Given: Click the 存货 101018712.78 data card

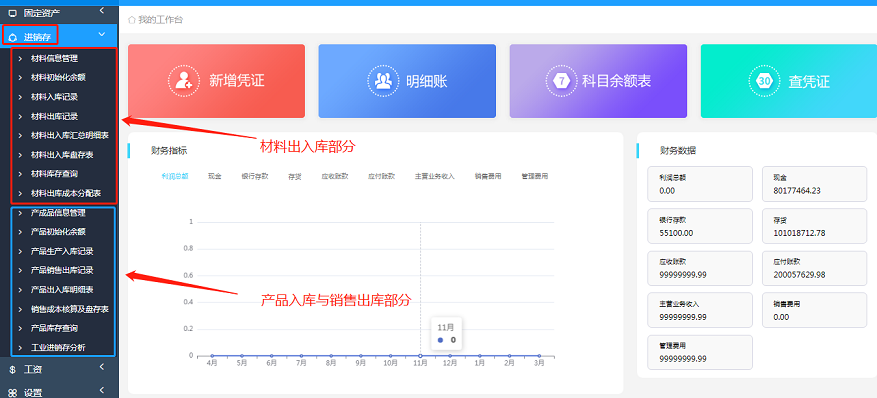Looking at the screenshot, I should click(814, 226).
